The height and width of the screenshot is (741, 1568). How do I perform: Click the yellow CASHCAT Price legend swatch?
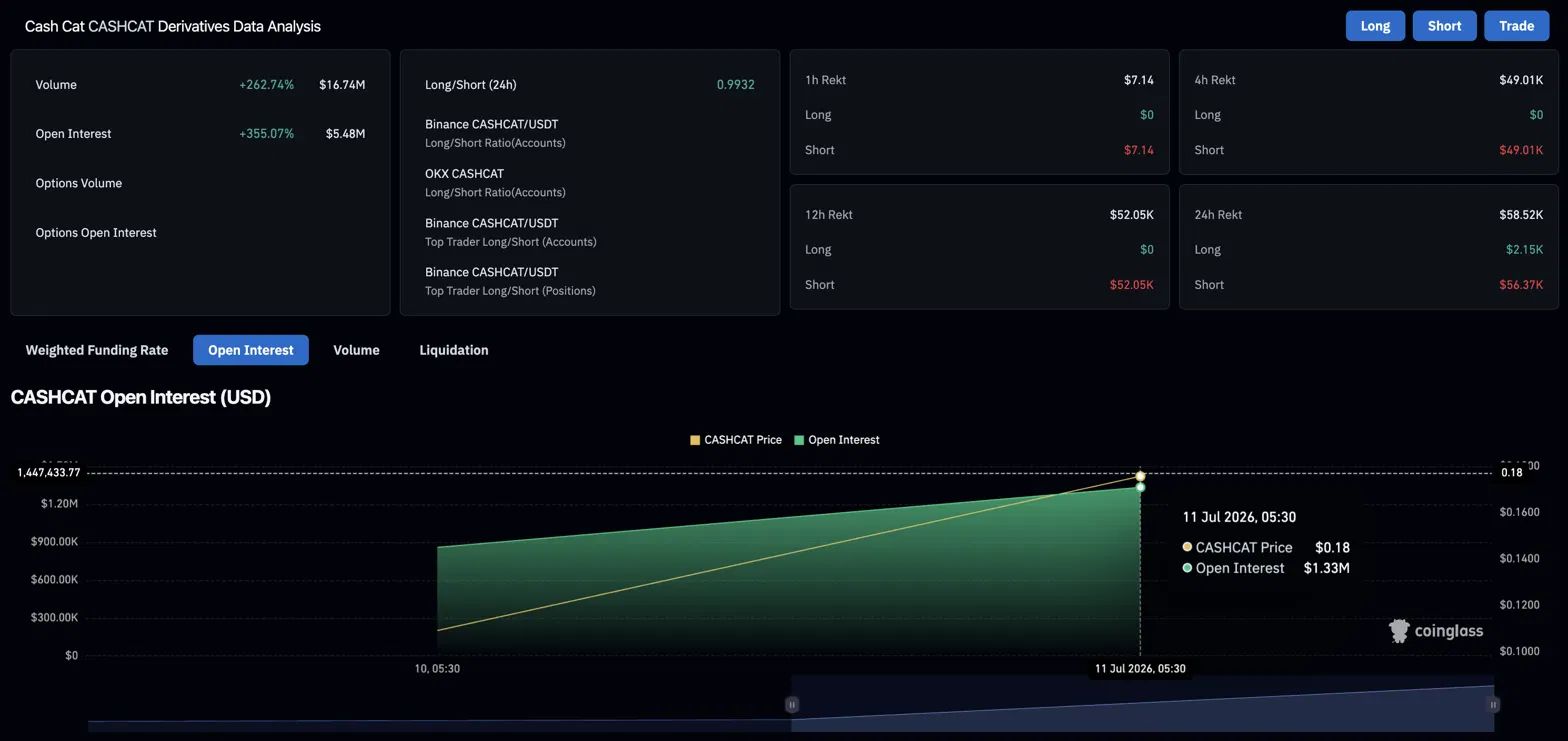tap(695, 440)
